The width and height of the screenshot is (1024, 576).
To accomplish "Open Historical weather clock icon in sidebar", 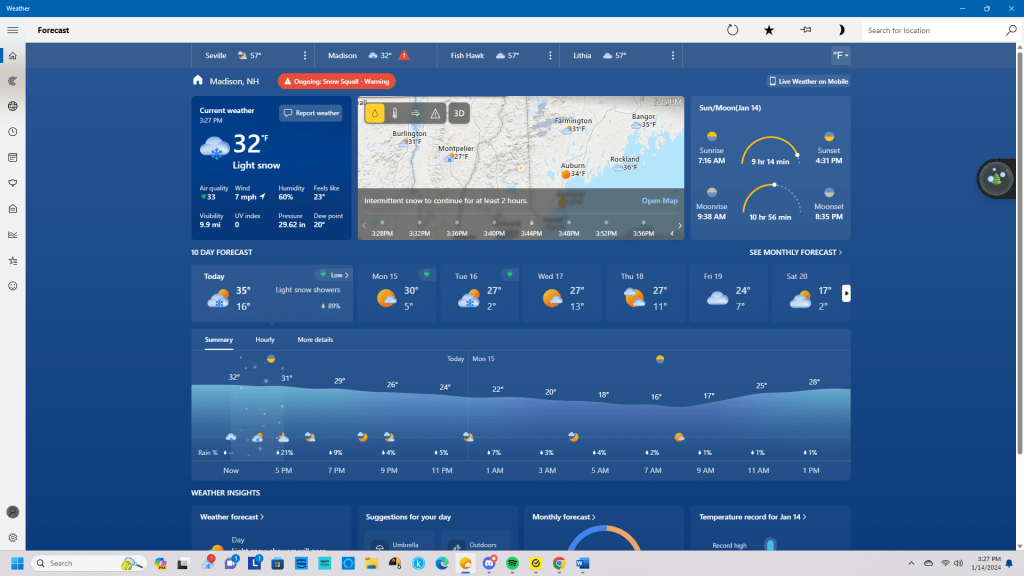I will (13, 132).
